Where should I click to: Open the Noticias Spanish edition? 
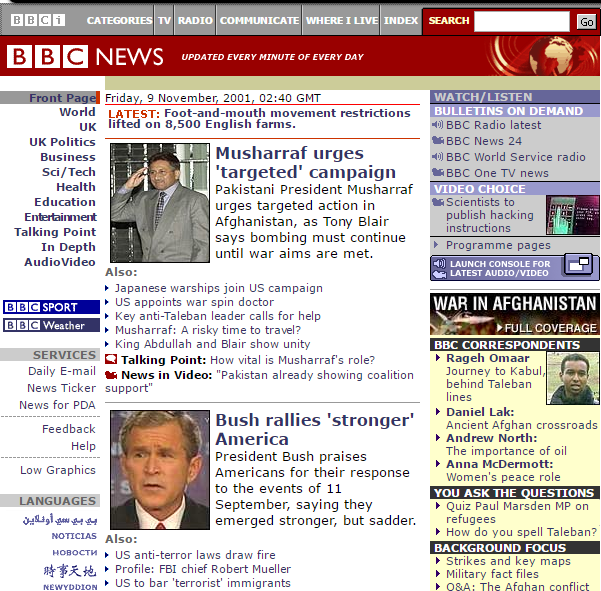74,536
